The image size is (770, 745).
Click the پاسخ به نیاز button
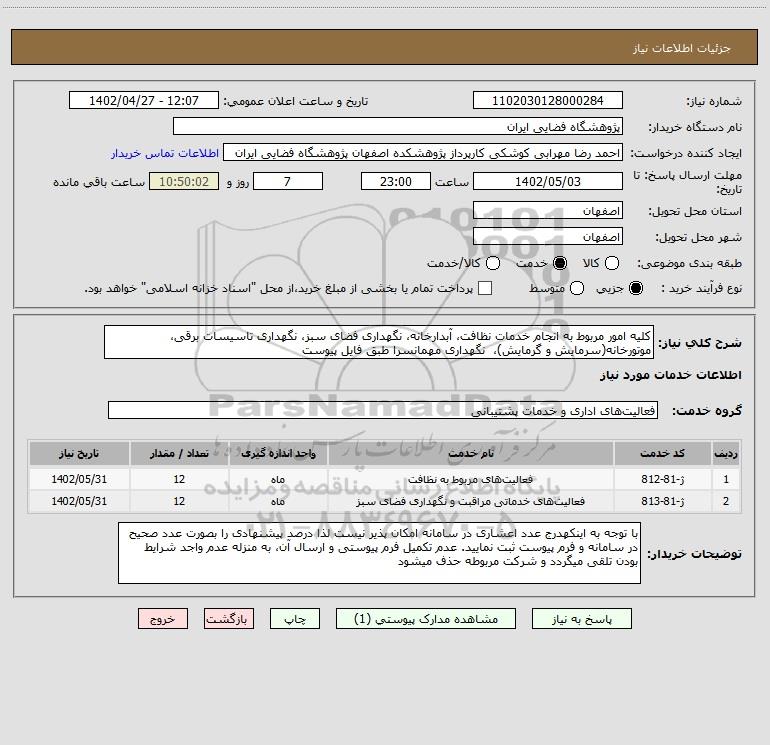581,619
